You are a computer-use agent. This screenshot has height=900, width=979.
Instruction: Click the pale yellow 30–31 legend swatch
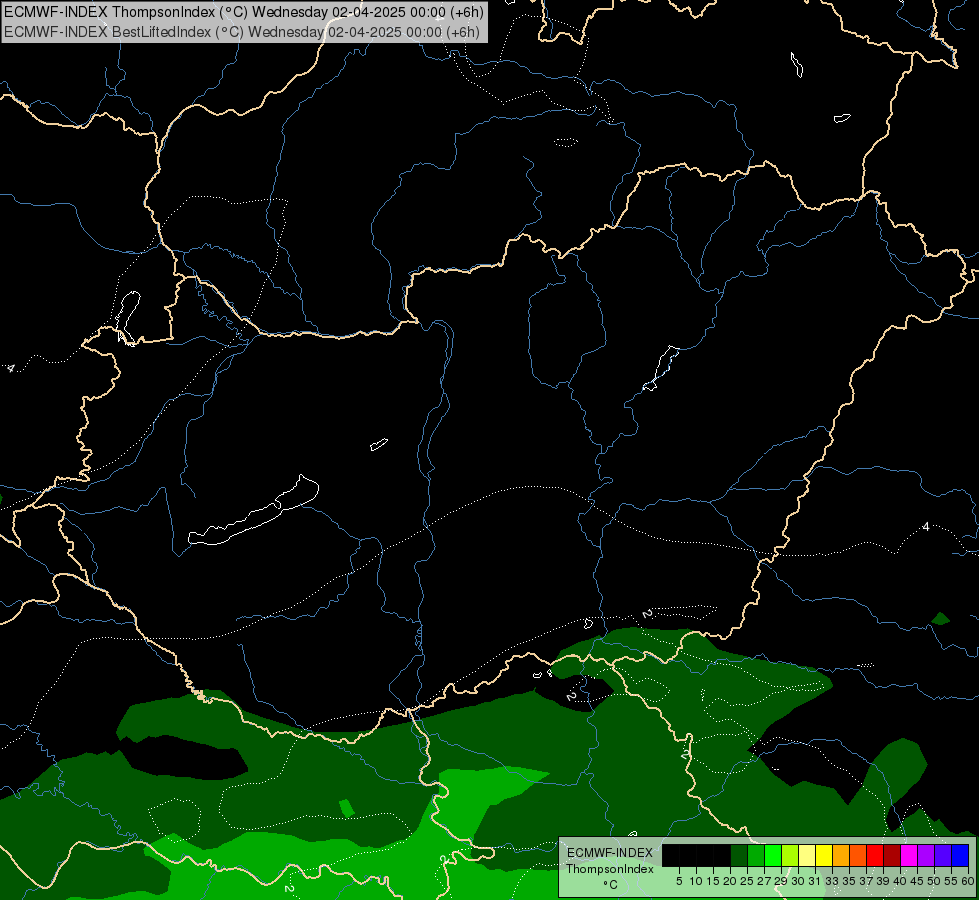point(807,855)
